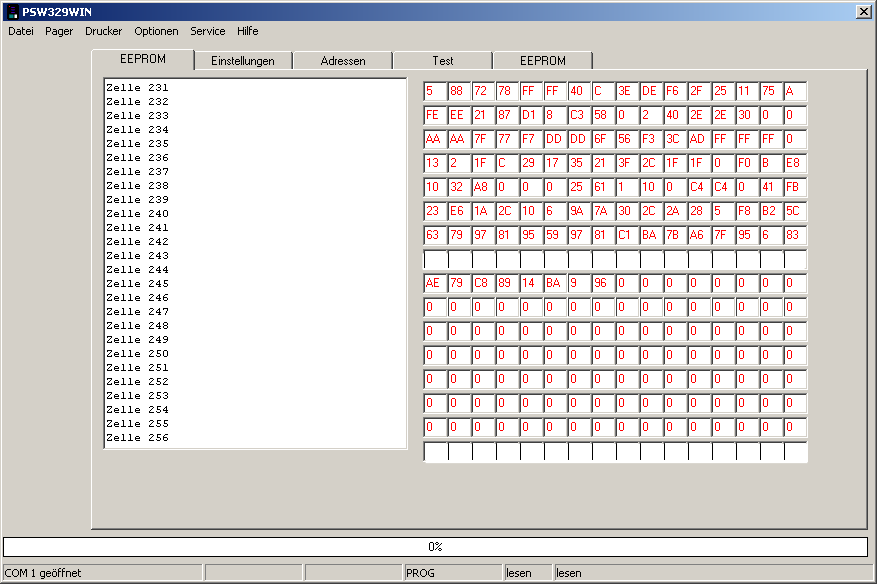This screenshot has width=877, height=584.
Task: Open the Datei menu
Action: (21, 31)
